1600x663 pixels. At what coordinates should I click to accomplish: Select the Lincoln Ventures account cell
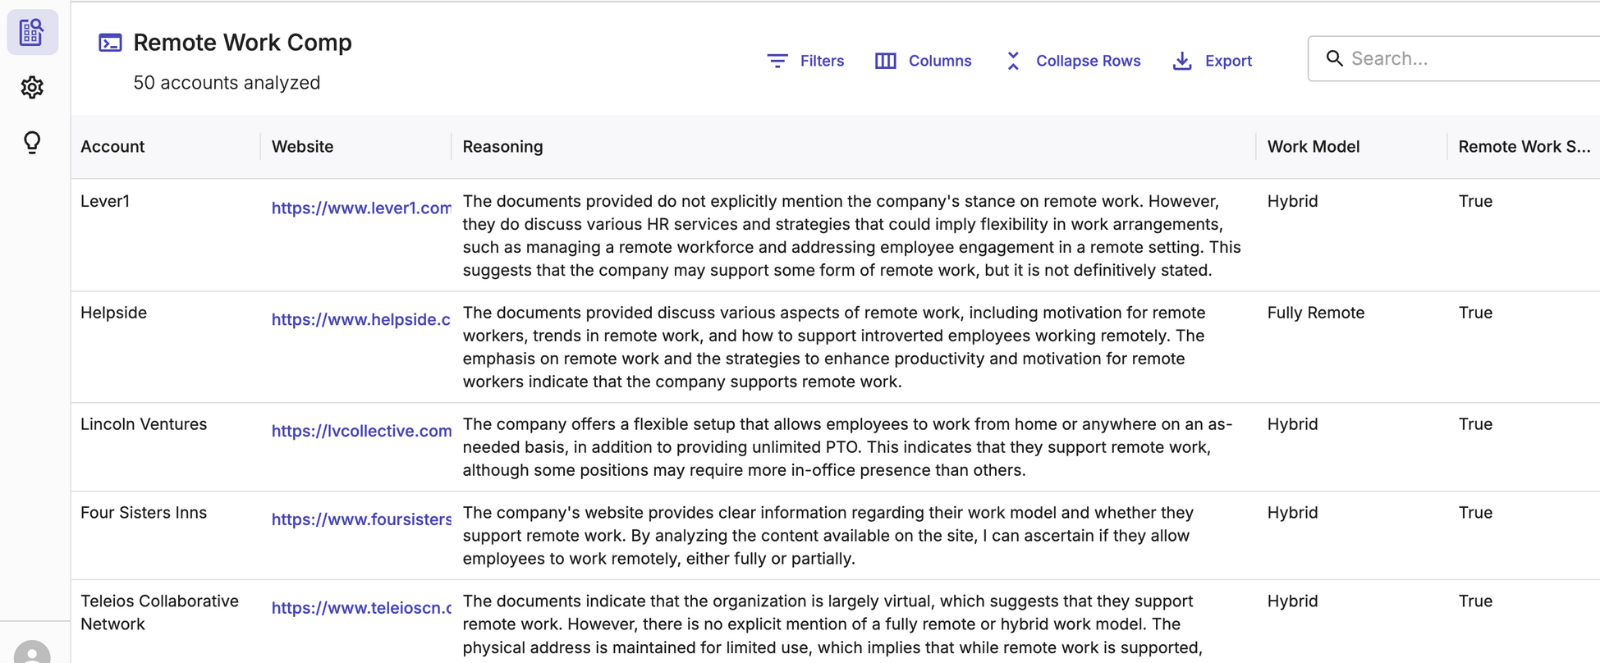143,424
